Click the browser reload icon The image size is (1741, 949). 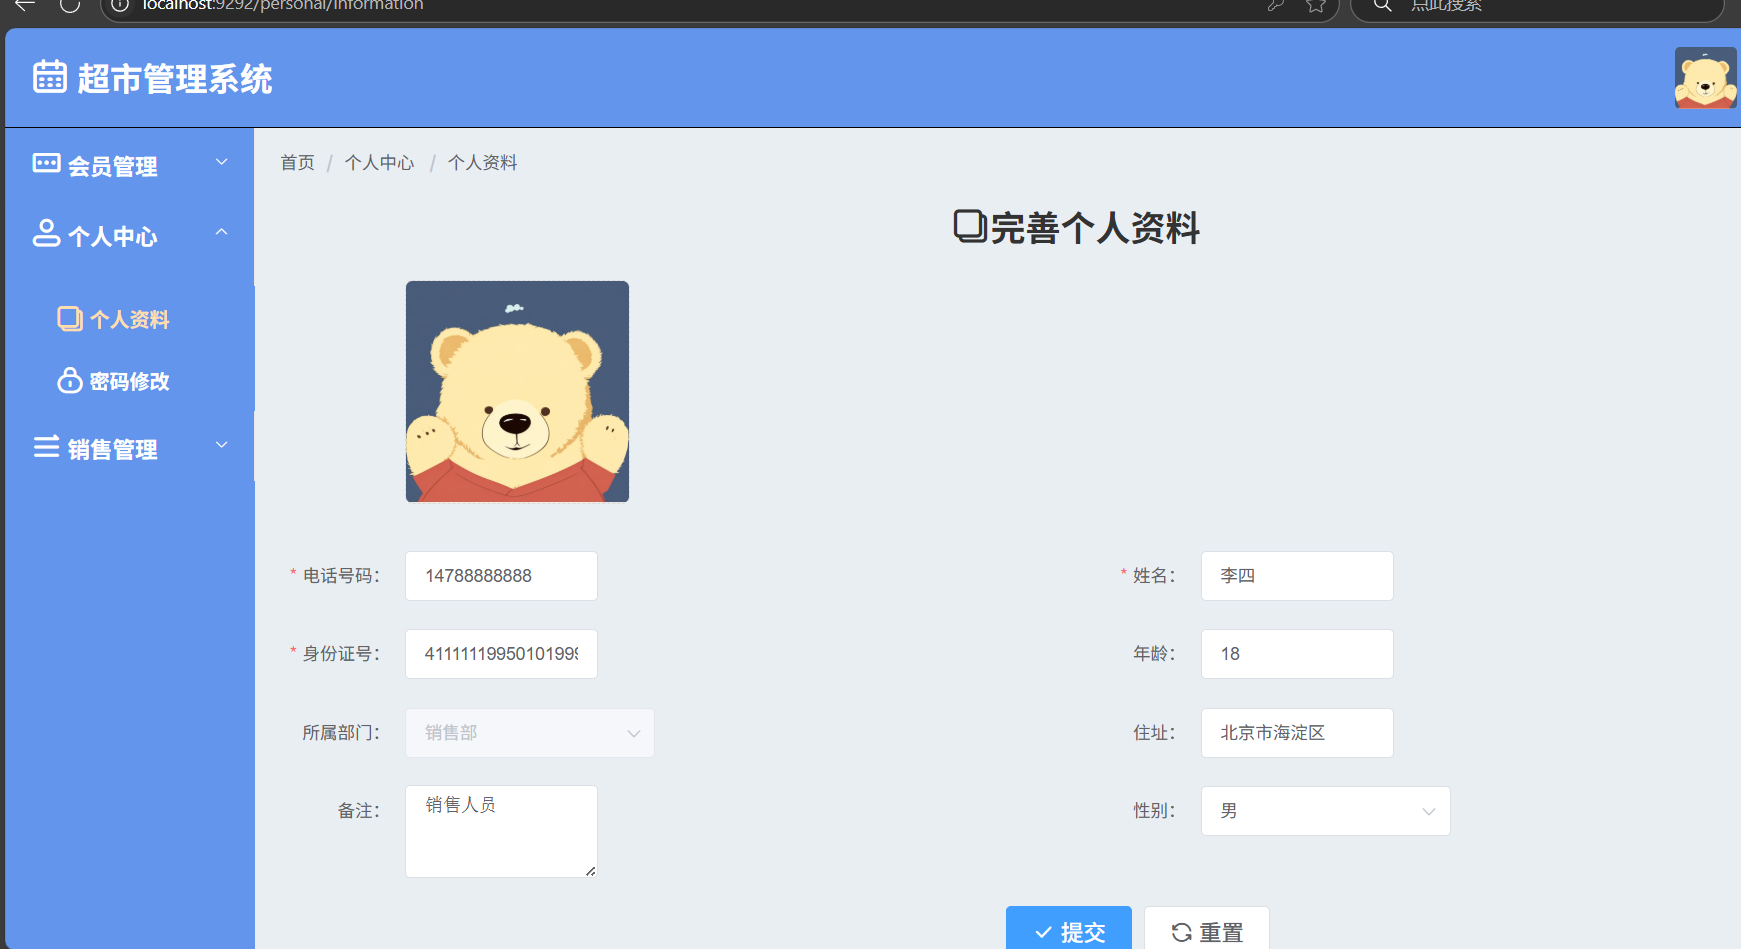click(x=70, y=5)
